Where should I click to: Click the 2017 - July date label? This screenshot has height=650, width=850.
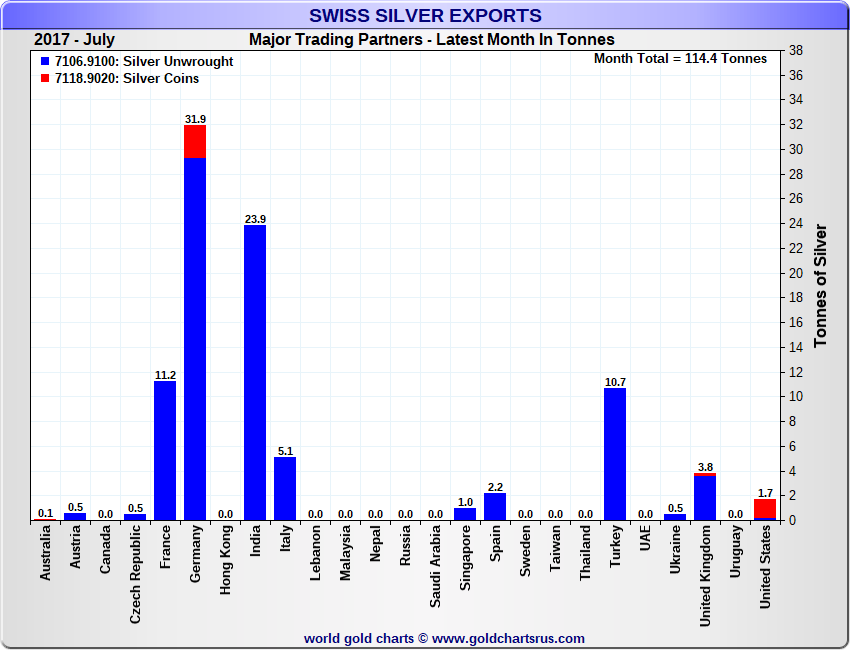coord(74,40)
